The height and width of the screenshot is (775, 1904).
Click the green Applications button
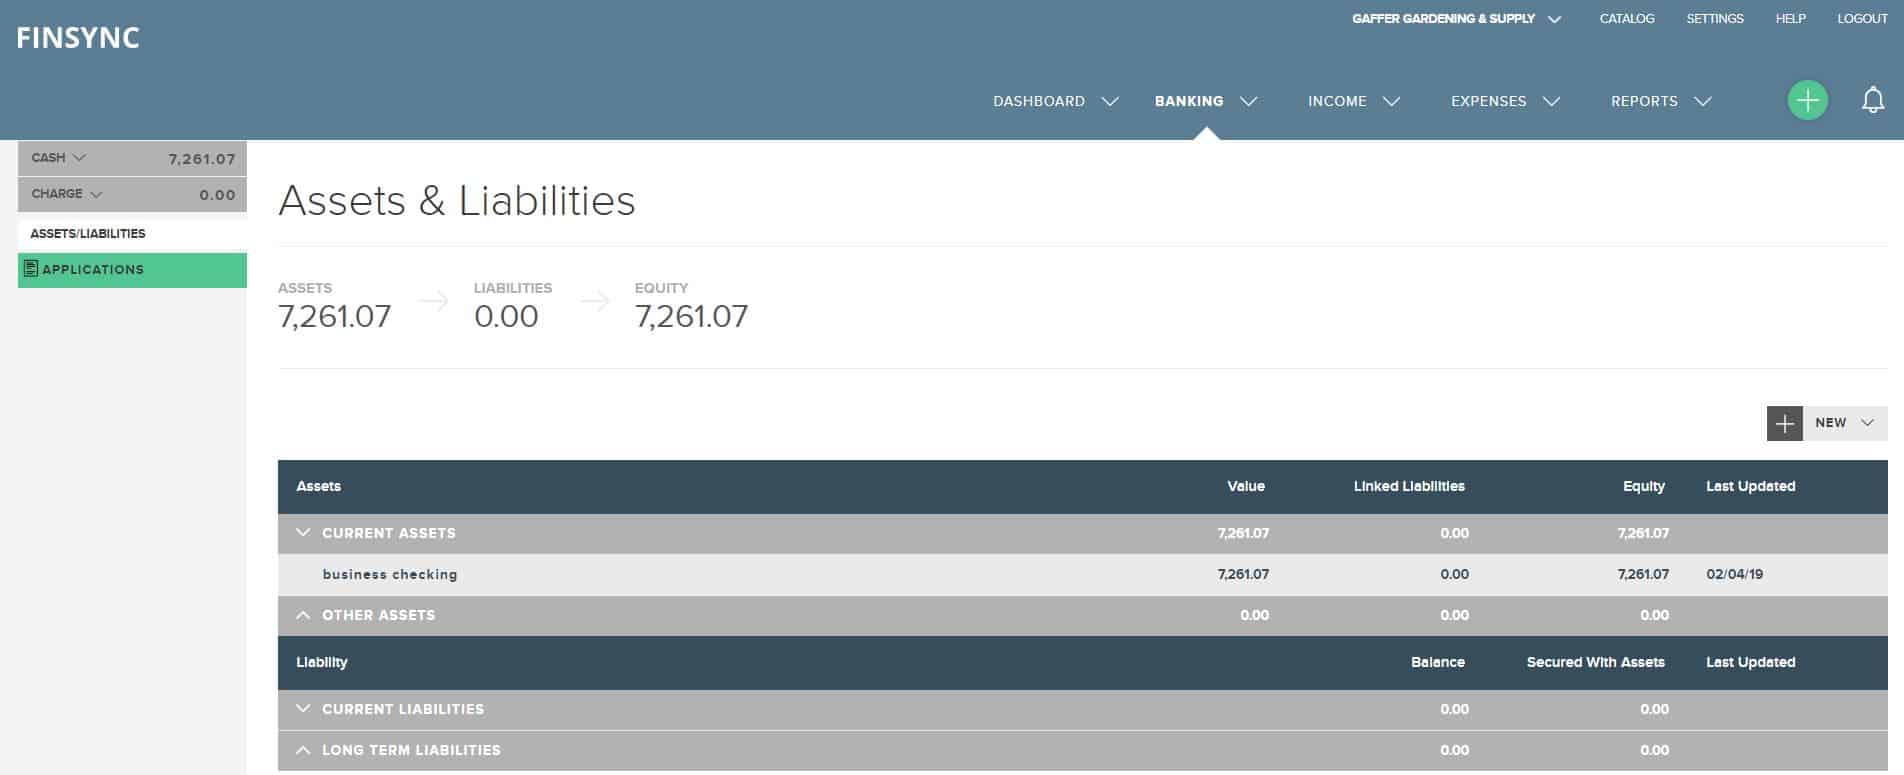(x=132, y=270)
